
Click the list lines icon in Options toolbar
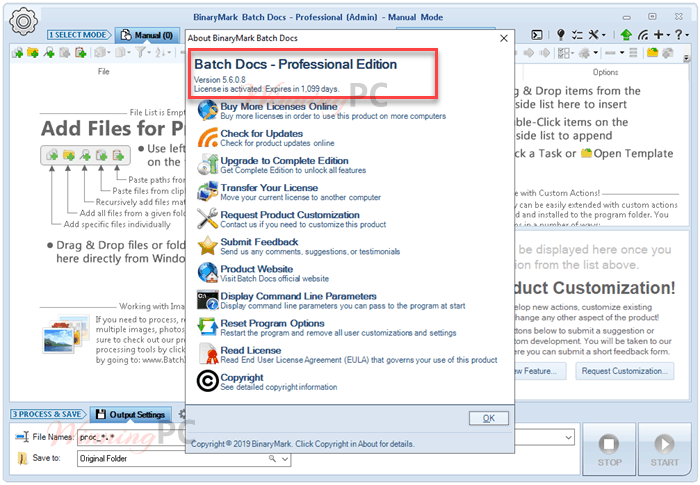point(633,53)
